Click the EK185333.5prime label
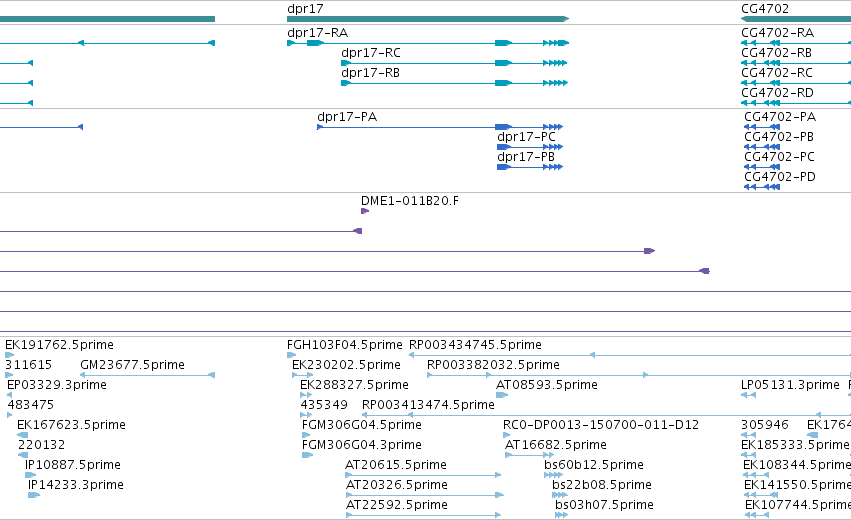The image size is (851, 520). point(796,445)
